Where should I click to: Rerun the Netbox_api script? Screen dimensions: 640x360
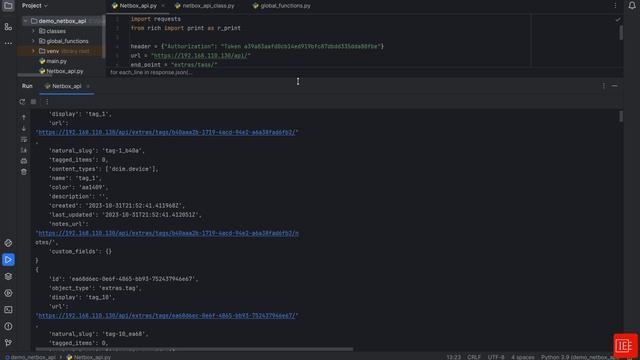[x=22, y=102]
